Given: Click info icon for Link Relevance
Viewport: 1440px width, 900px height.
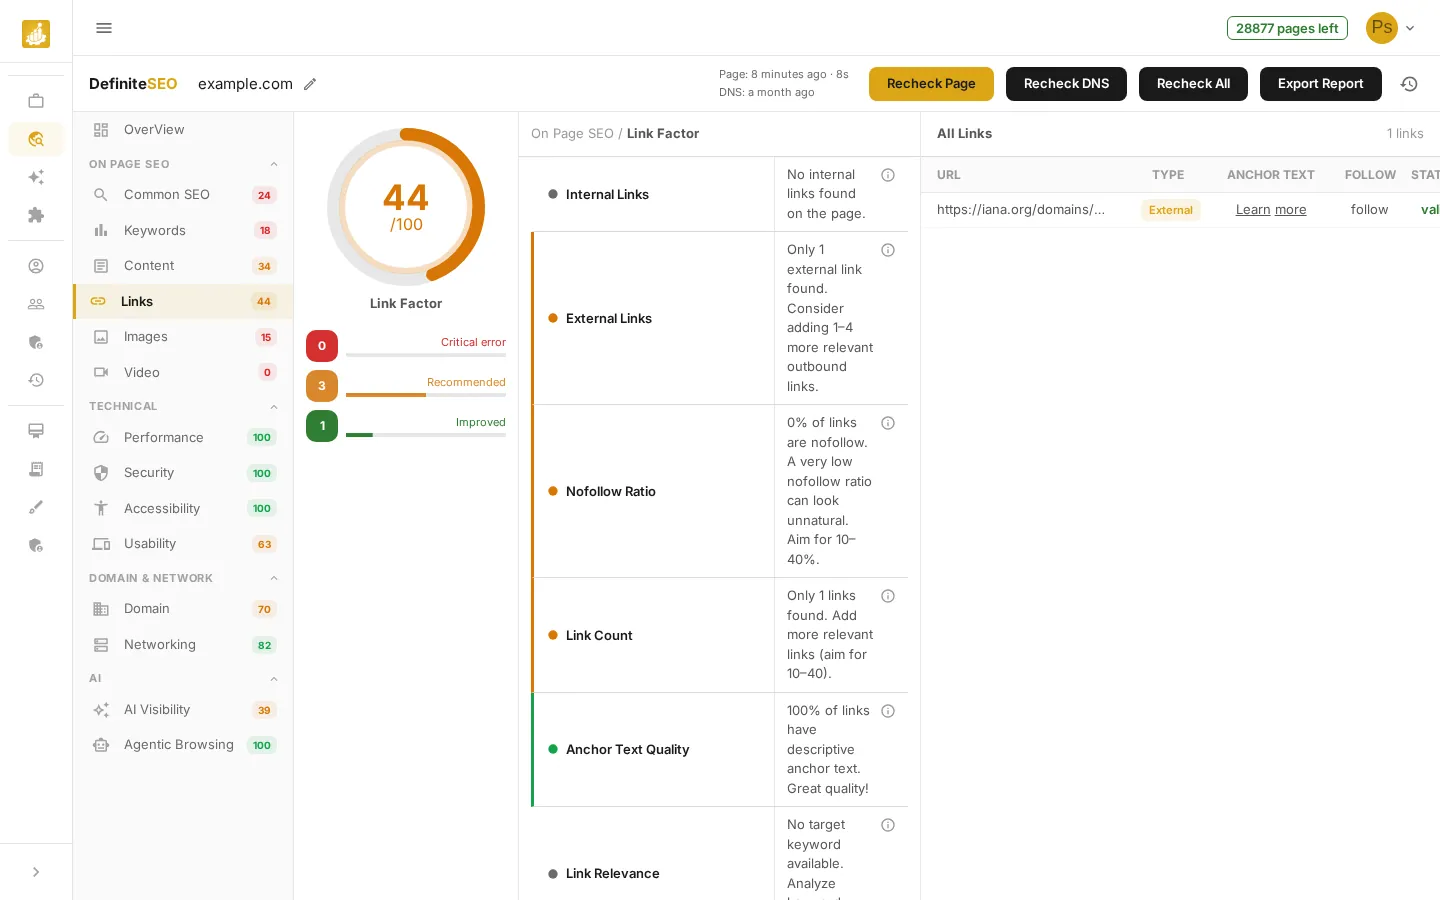Looking at the screenshot, I should [x=888, y=825].
